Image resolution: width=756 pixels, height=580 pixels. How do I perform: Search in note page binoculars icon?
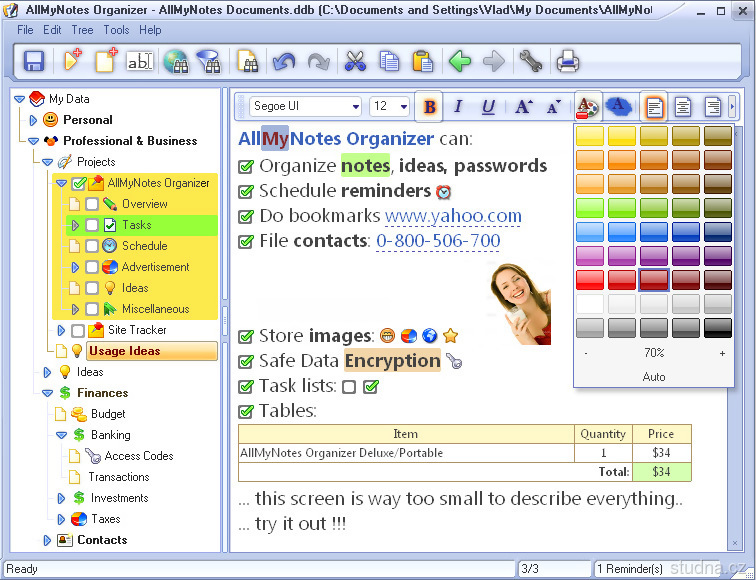[248, 62]
